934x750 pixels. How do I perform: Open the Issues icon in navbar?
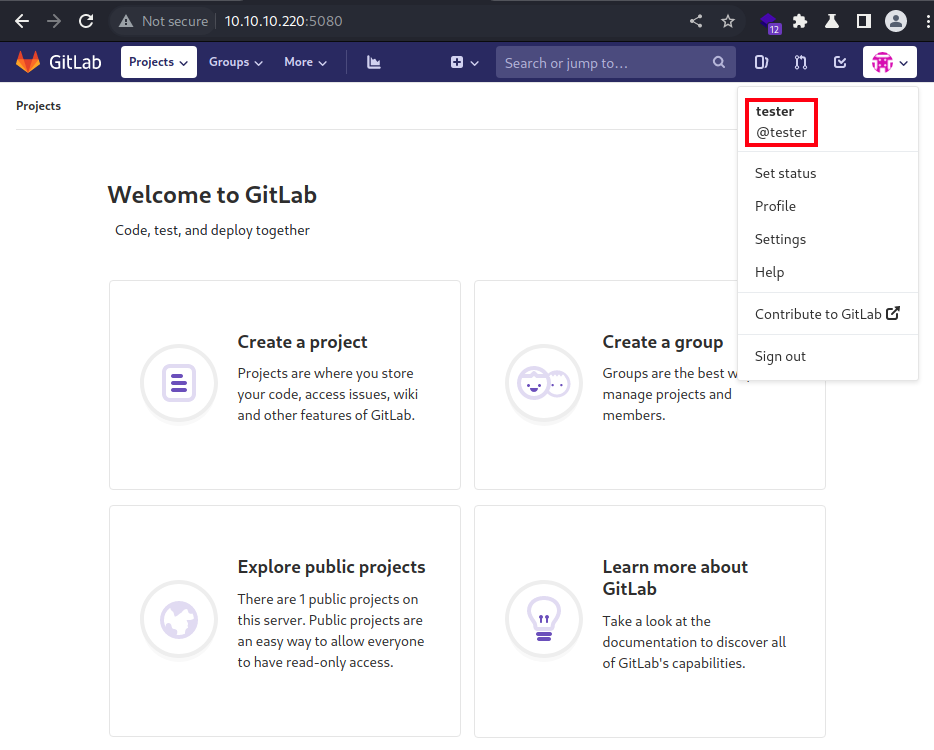tap(761, 62)
